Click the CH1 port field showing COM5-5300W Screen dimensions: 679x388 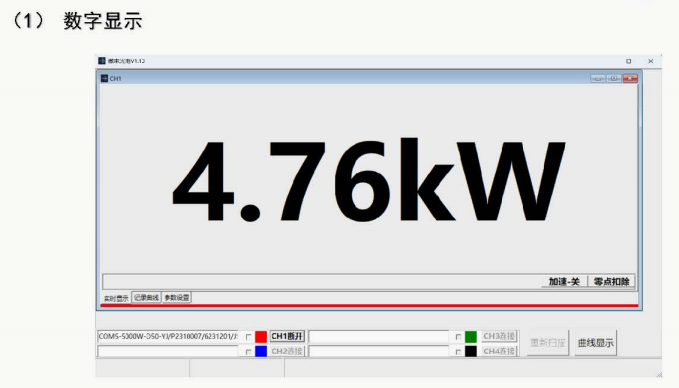pyautogui.click(x=168, y=336)
